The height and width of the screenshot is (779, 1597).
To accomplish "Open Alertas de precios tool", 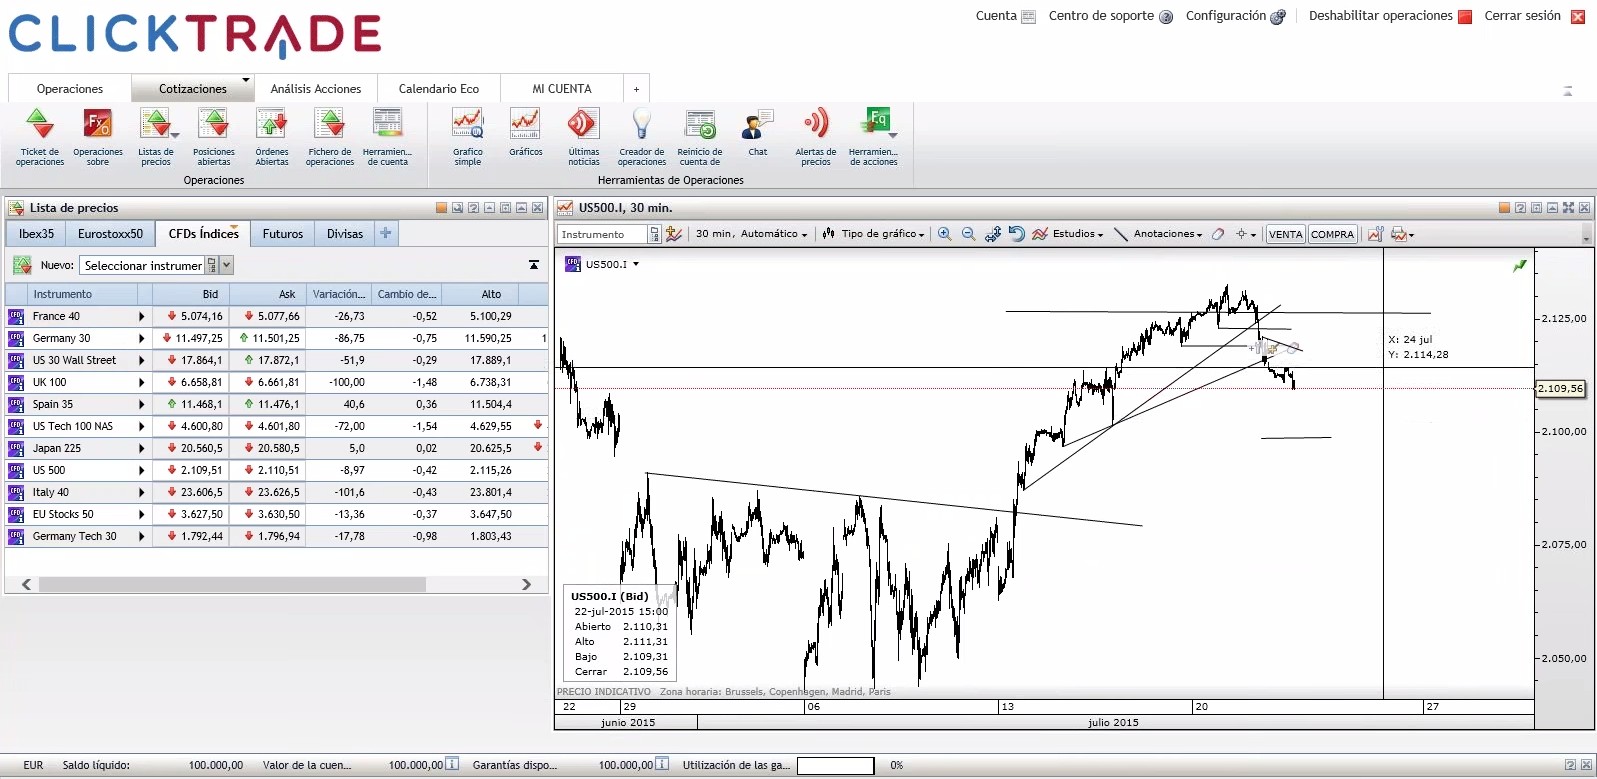I will pyautogui.click(x=816, y=137).
